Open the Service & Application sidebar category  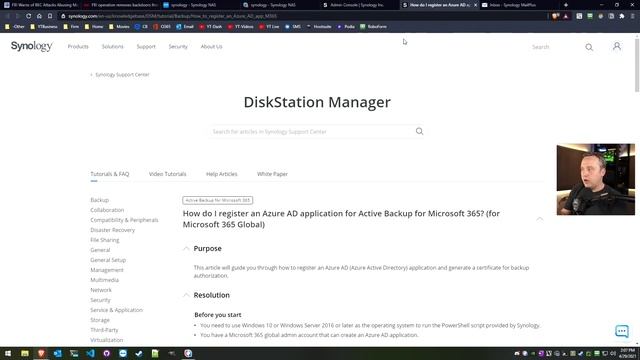[x=116, y=310]
